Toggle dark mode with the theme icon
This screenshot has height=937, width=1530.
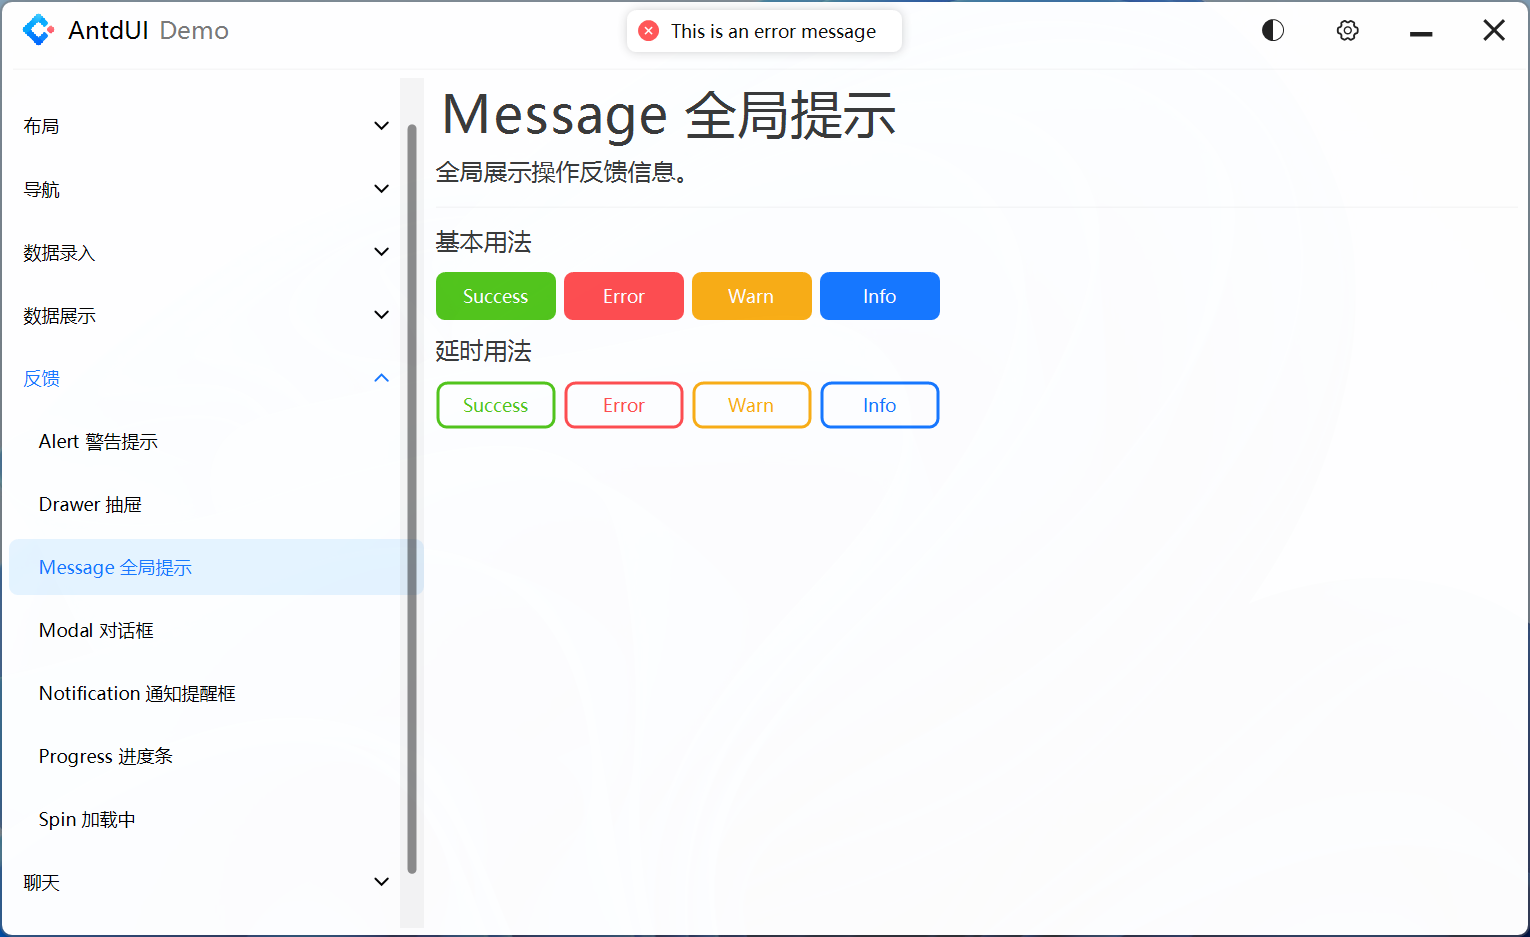tap(1272, 30)
